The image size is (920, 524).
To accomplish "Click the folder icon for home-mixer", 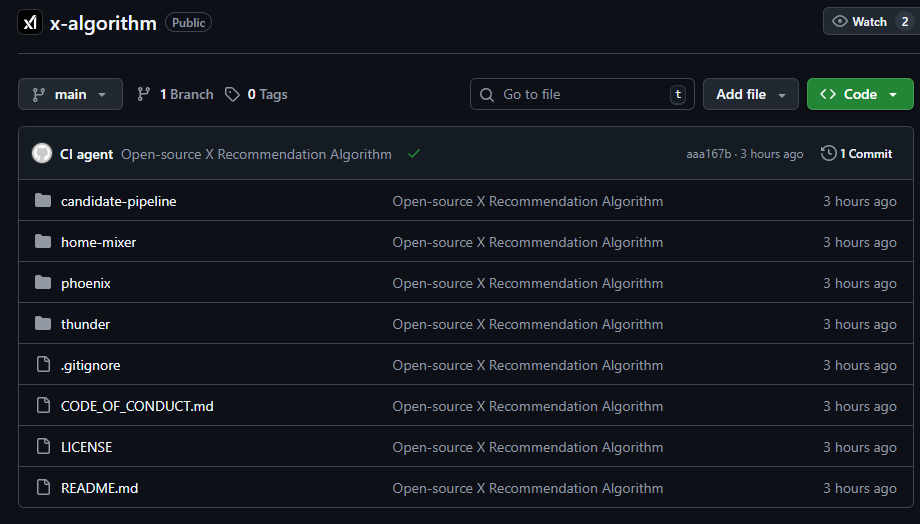I will [43, 242].
